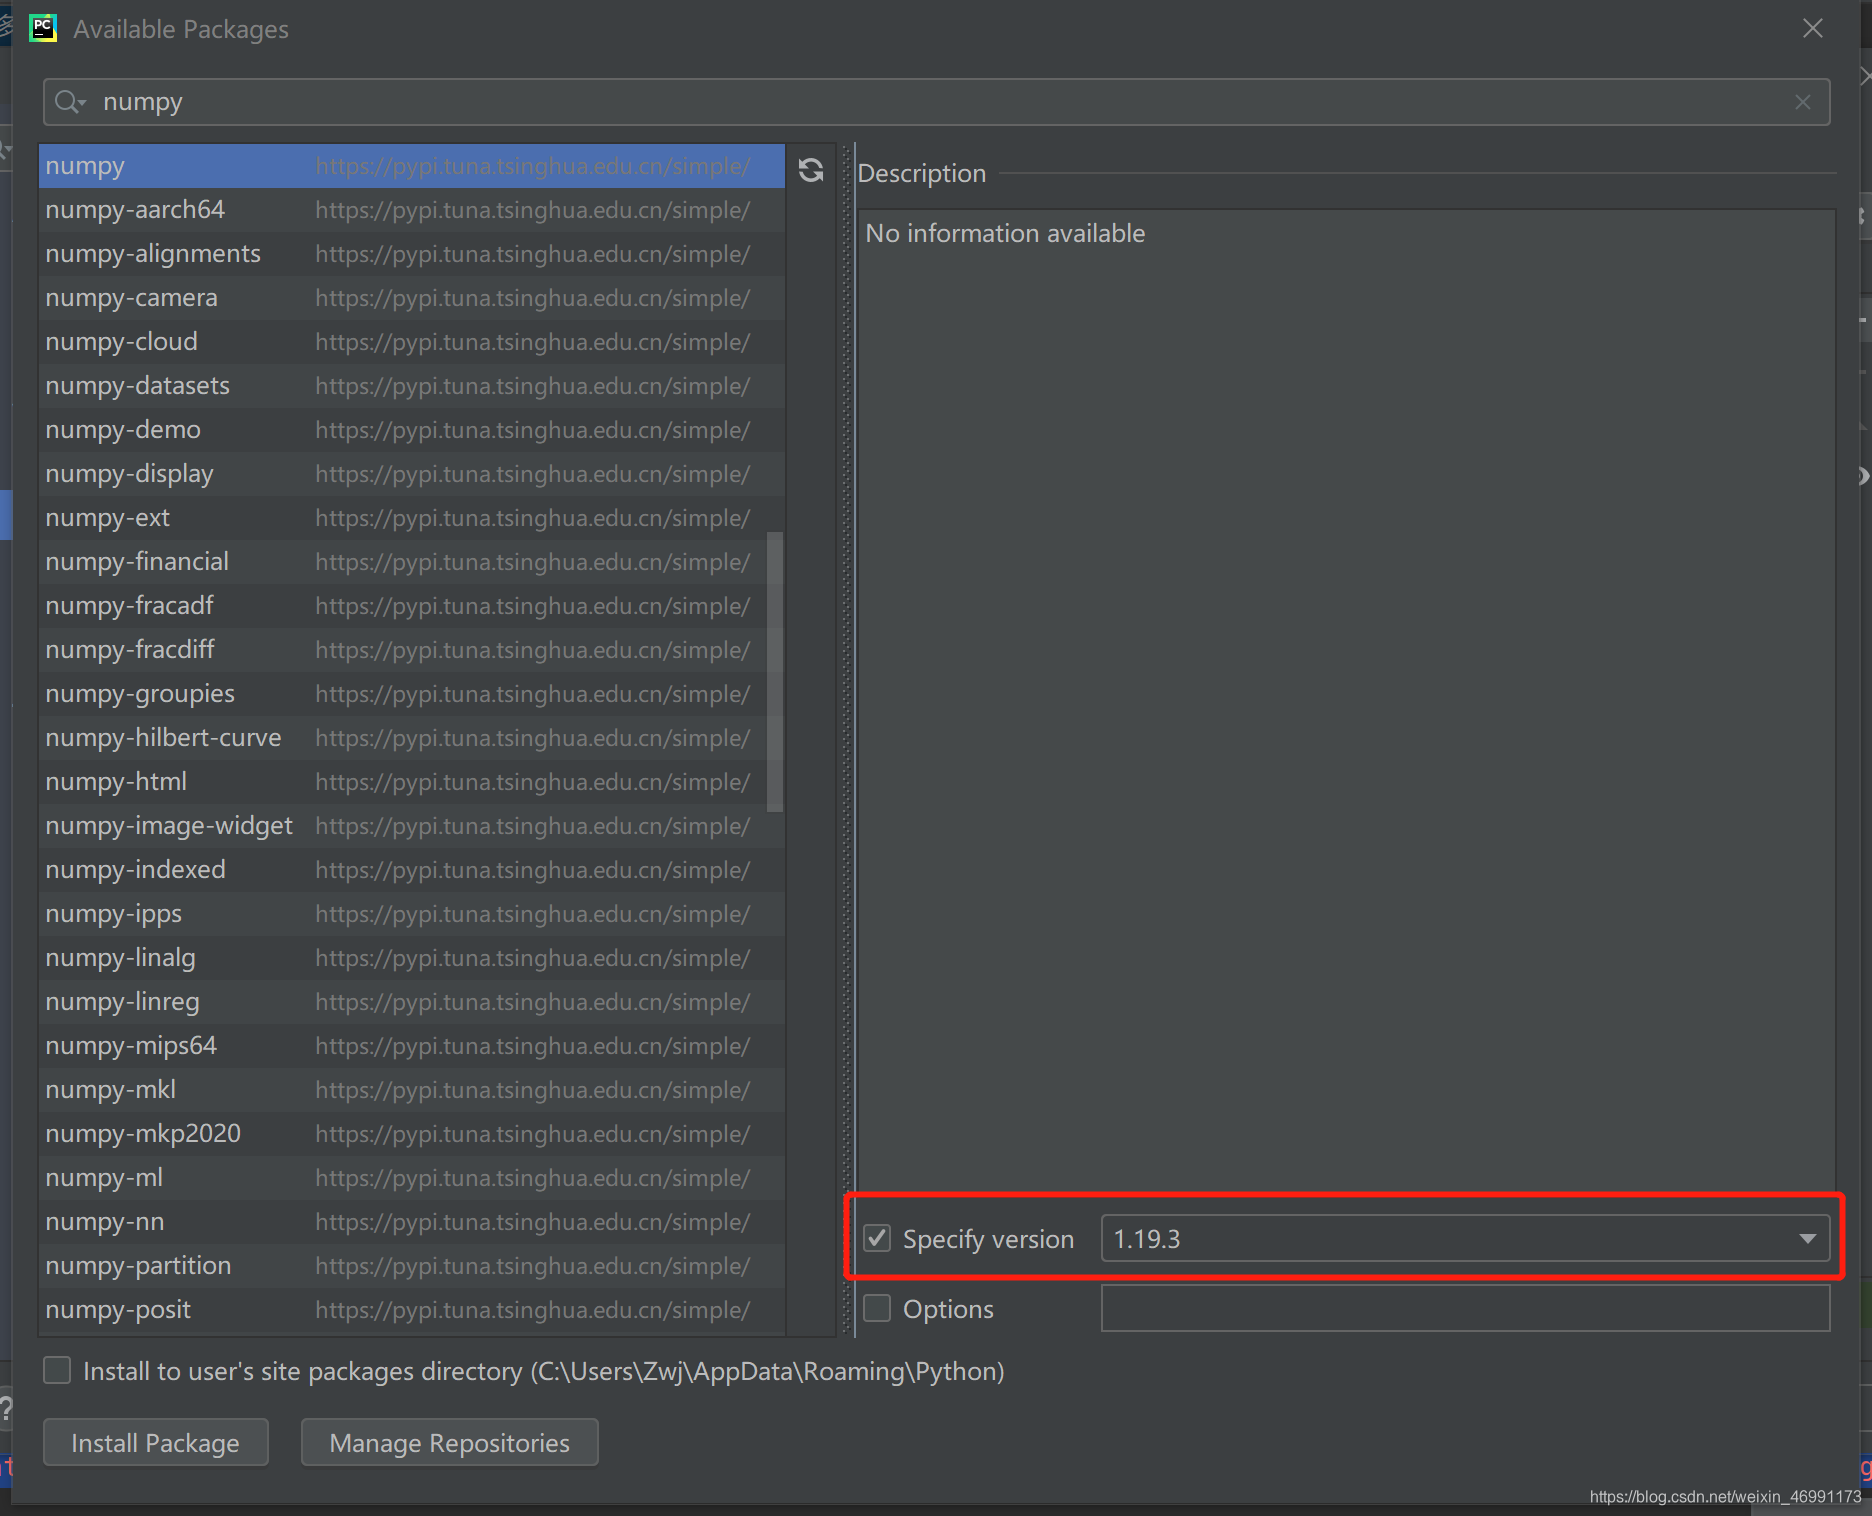Click the package list scrollbar thumb
The width and height of the screenshot is (1872, 1516).
774,672
